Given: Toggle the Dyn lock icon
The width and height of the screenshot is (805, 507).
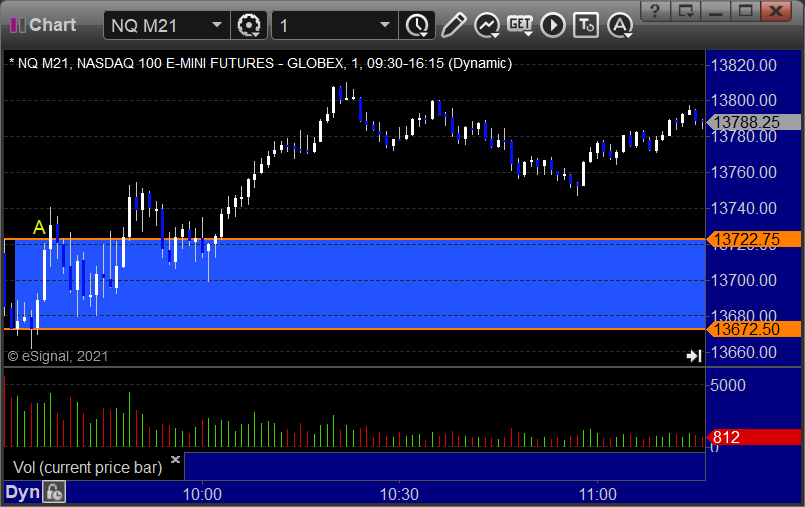Looking at the screenshot, I should pyautogui.click(x=54, y=493).
